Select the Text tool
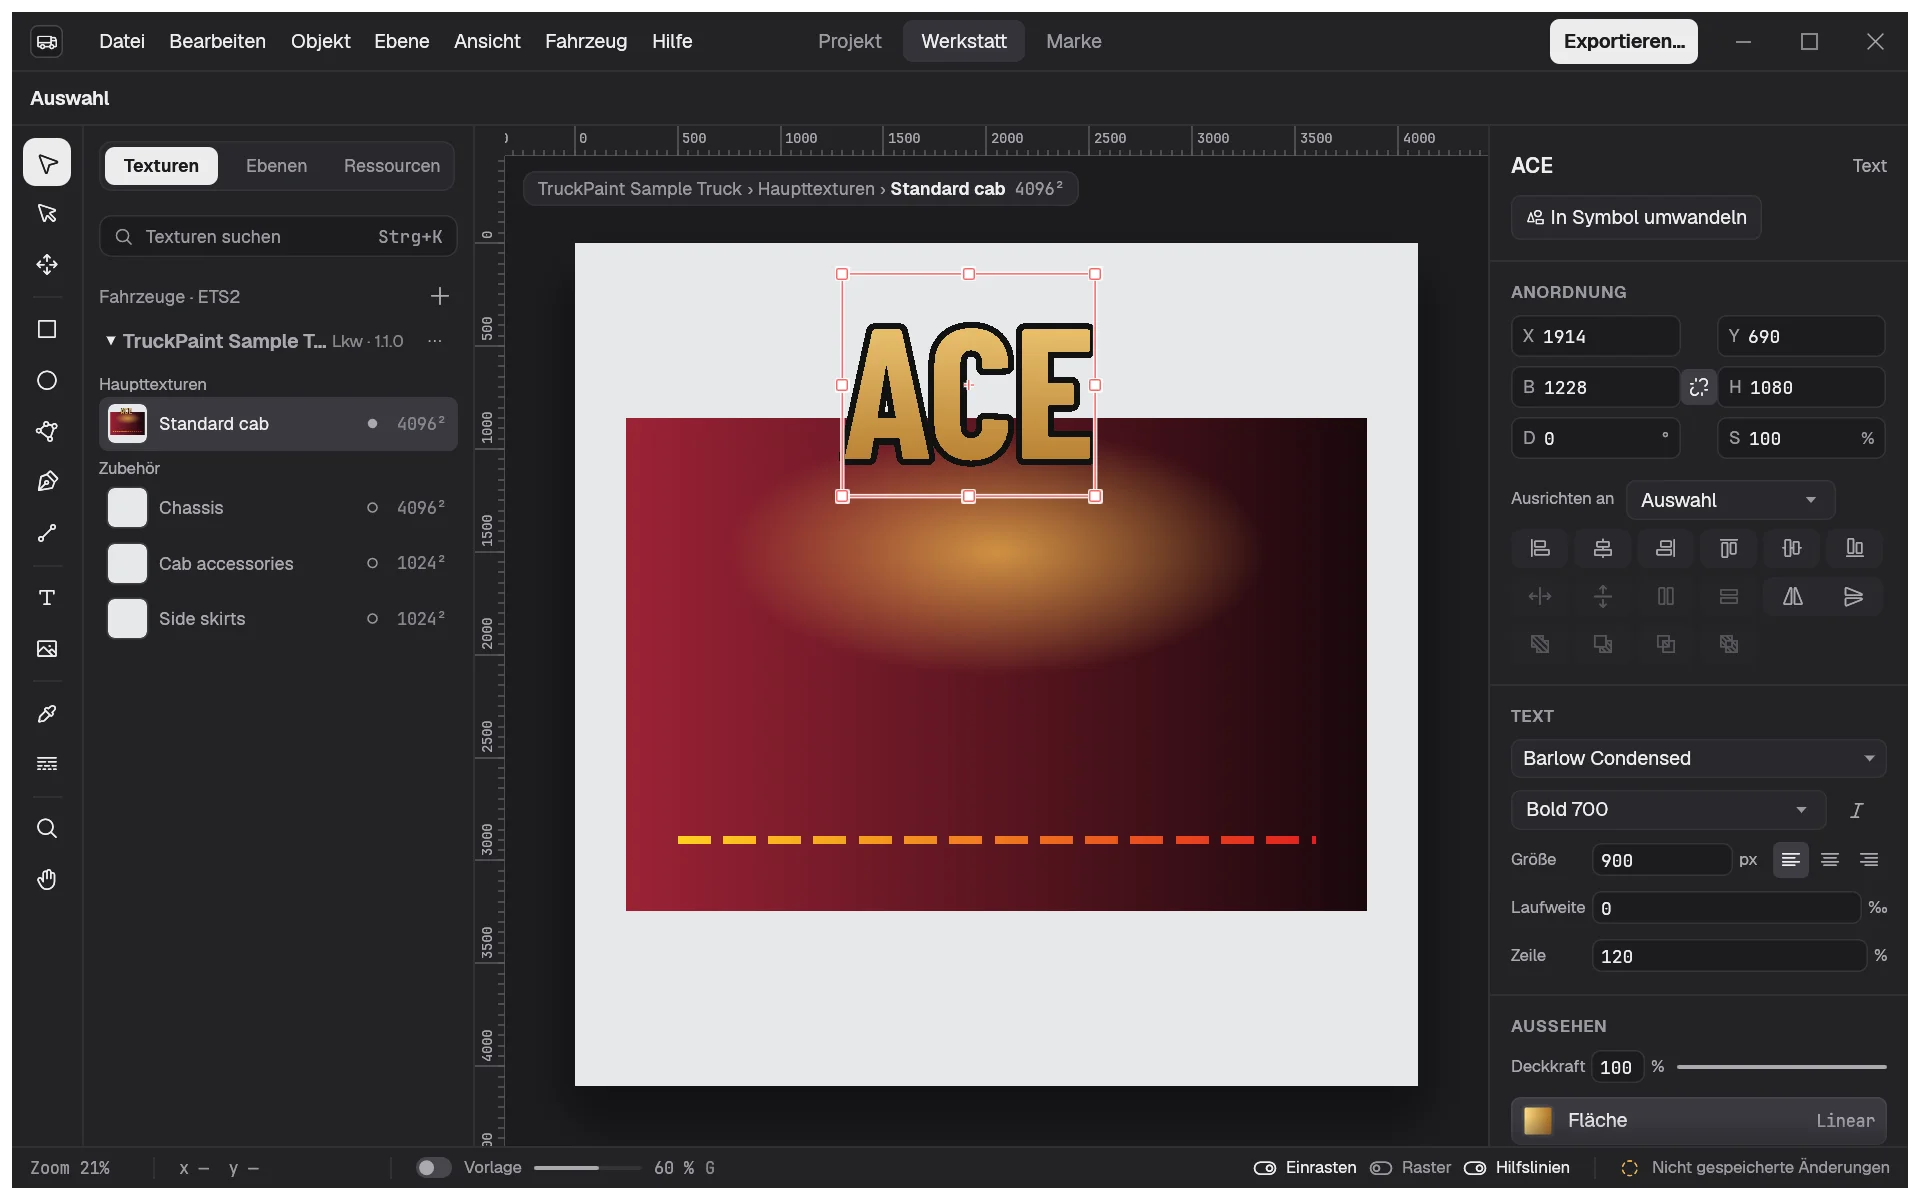This screenshot has height=1200, width=1920. [x=47, y=598]
